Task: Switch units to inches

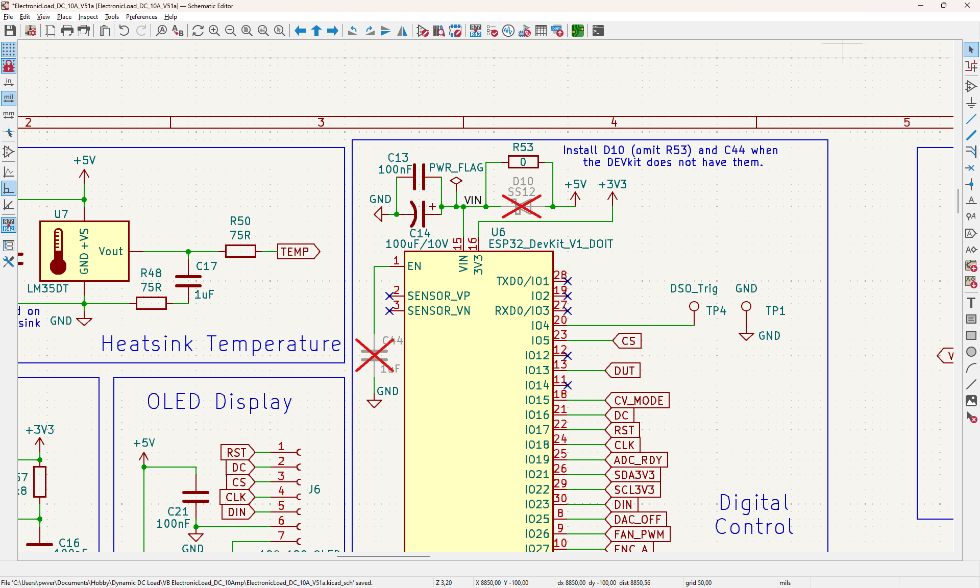Action: (x=9, y=82)
